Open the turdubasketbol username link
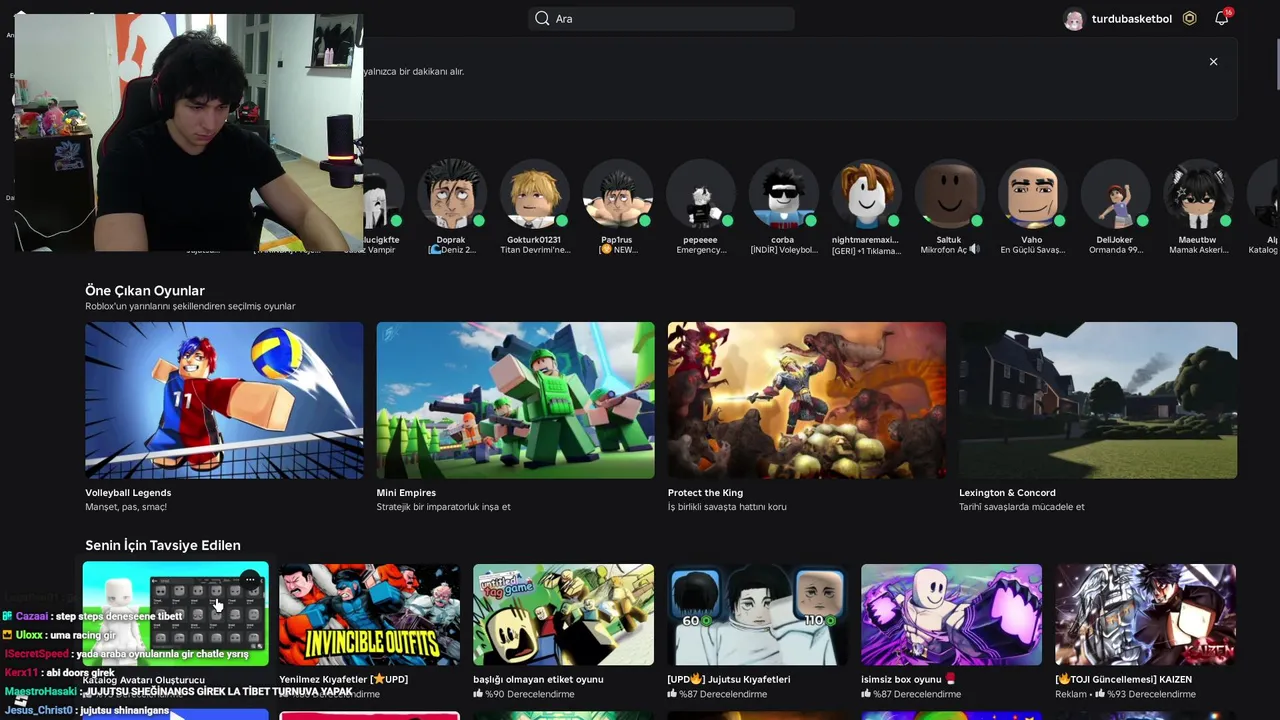1280x720 pixels. coord(1131,19)
